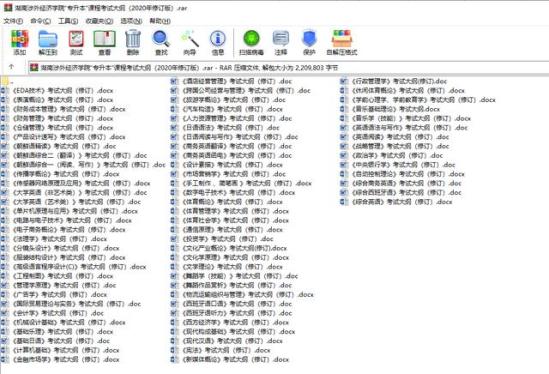Show archive 信息 (Info) icon
Image resolution: width=549 pixels, height=374 pixels.
217,43
